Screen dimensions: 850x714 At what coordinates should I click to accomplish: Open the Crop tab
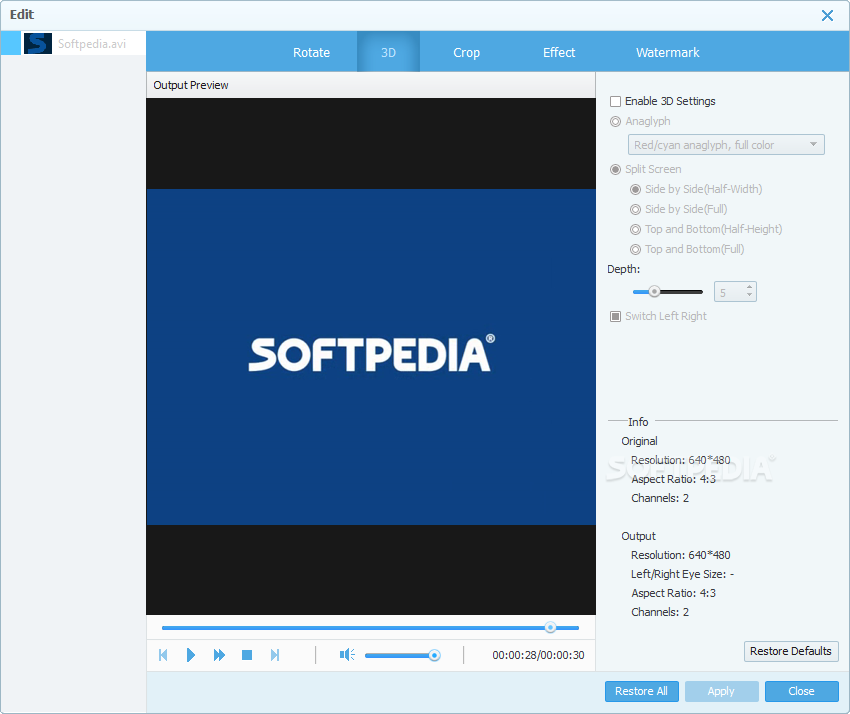(x=466, y=53)
